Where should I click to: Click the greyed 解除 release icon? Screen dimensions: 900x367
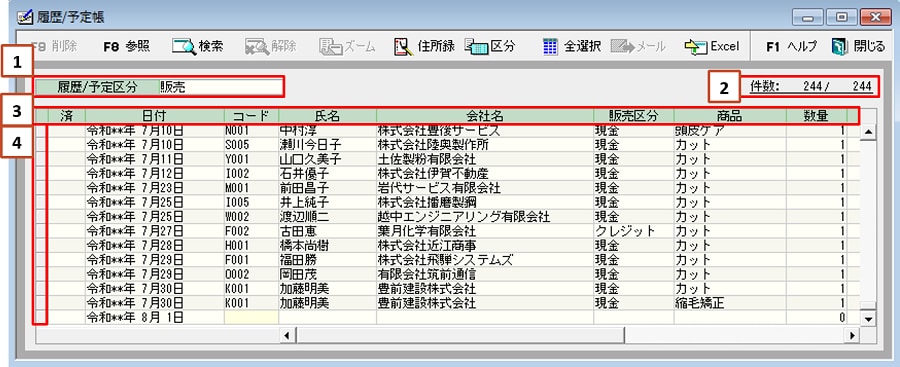click(257, 47)
